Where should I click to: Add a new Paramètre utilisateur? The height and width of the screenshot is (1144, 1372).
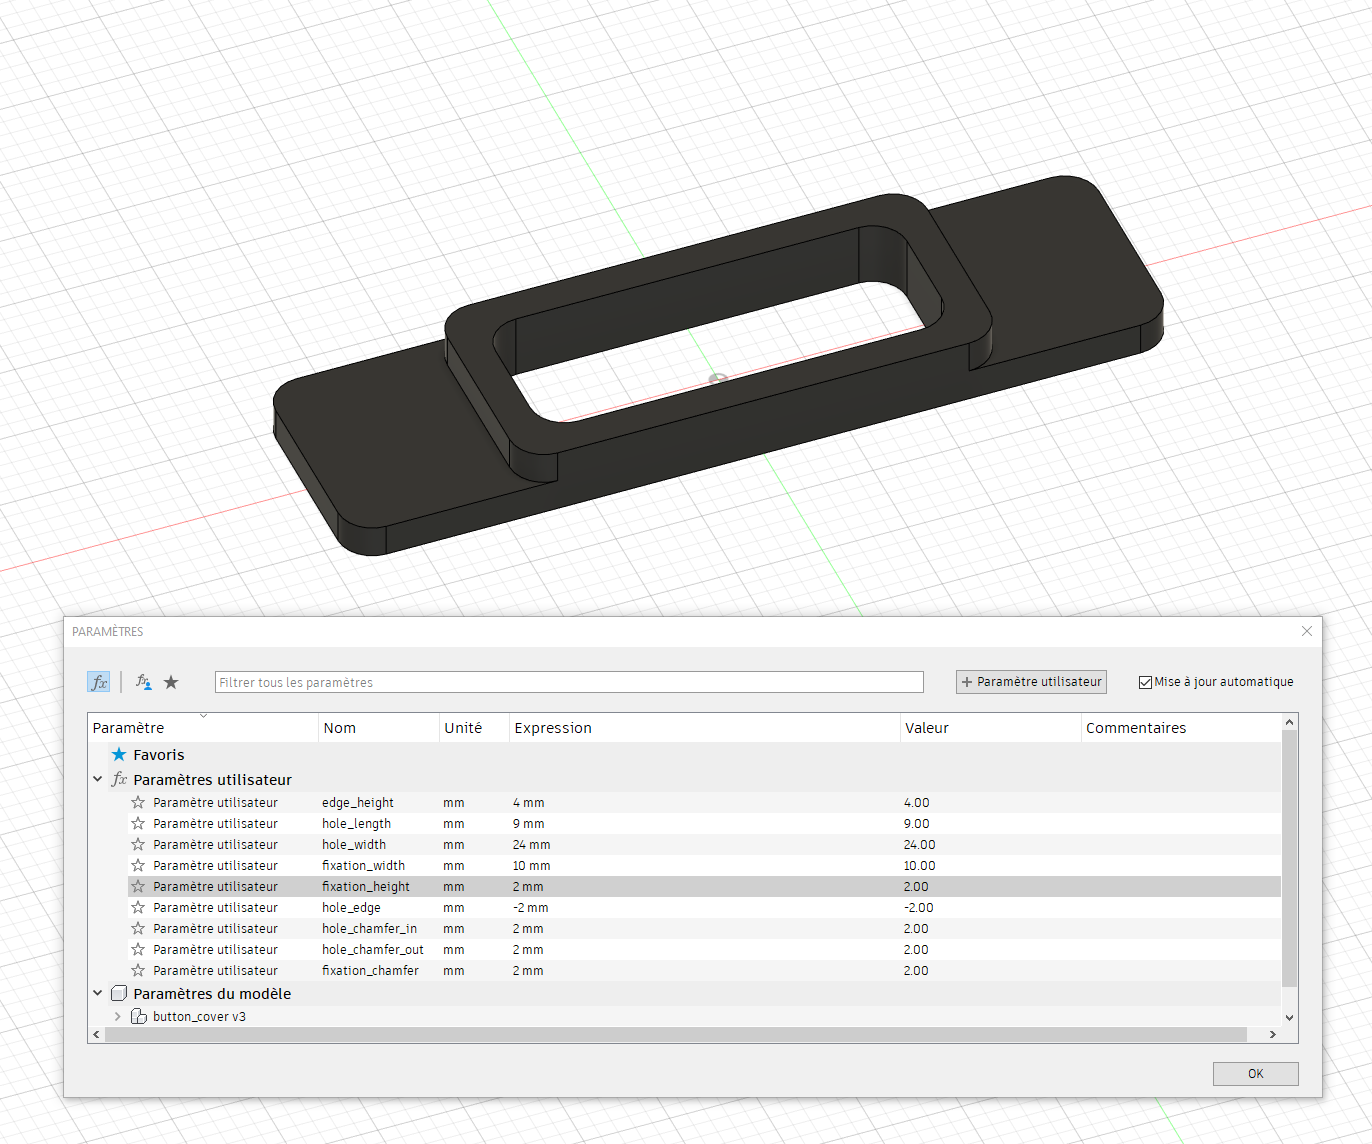pos(1030,681)
